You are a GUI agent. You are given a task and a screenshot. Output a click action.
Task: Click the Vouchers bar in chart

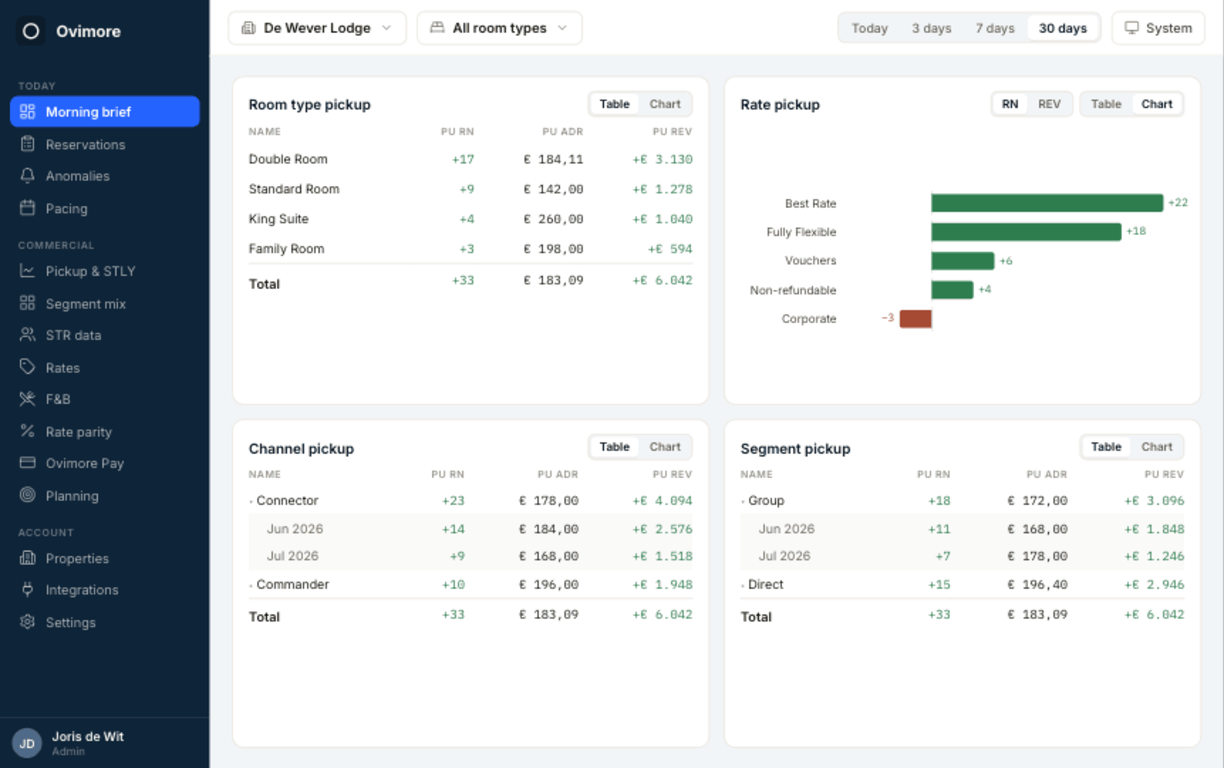[963, 261]
